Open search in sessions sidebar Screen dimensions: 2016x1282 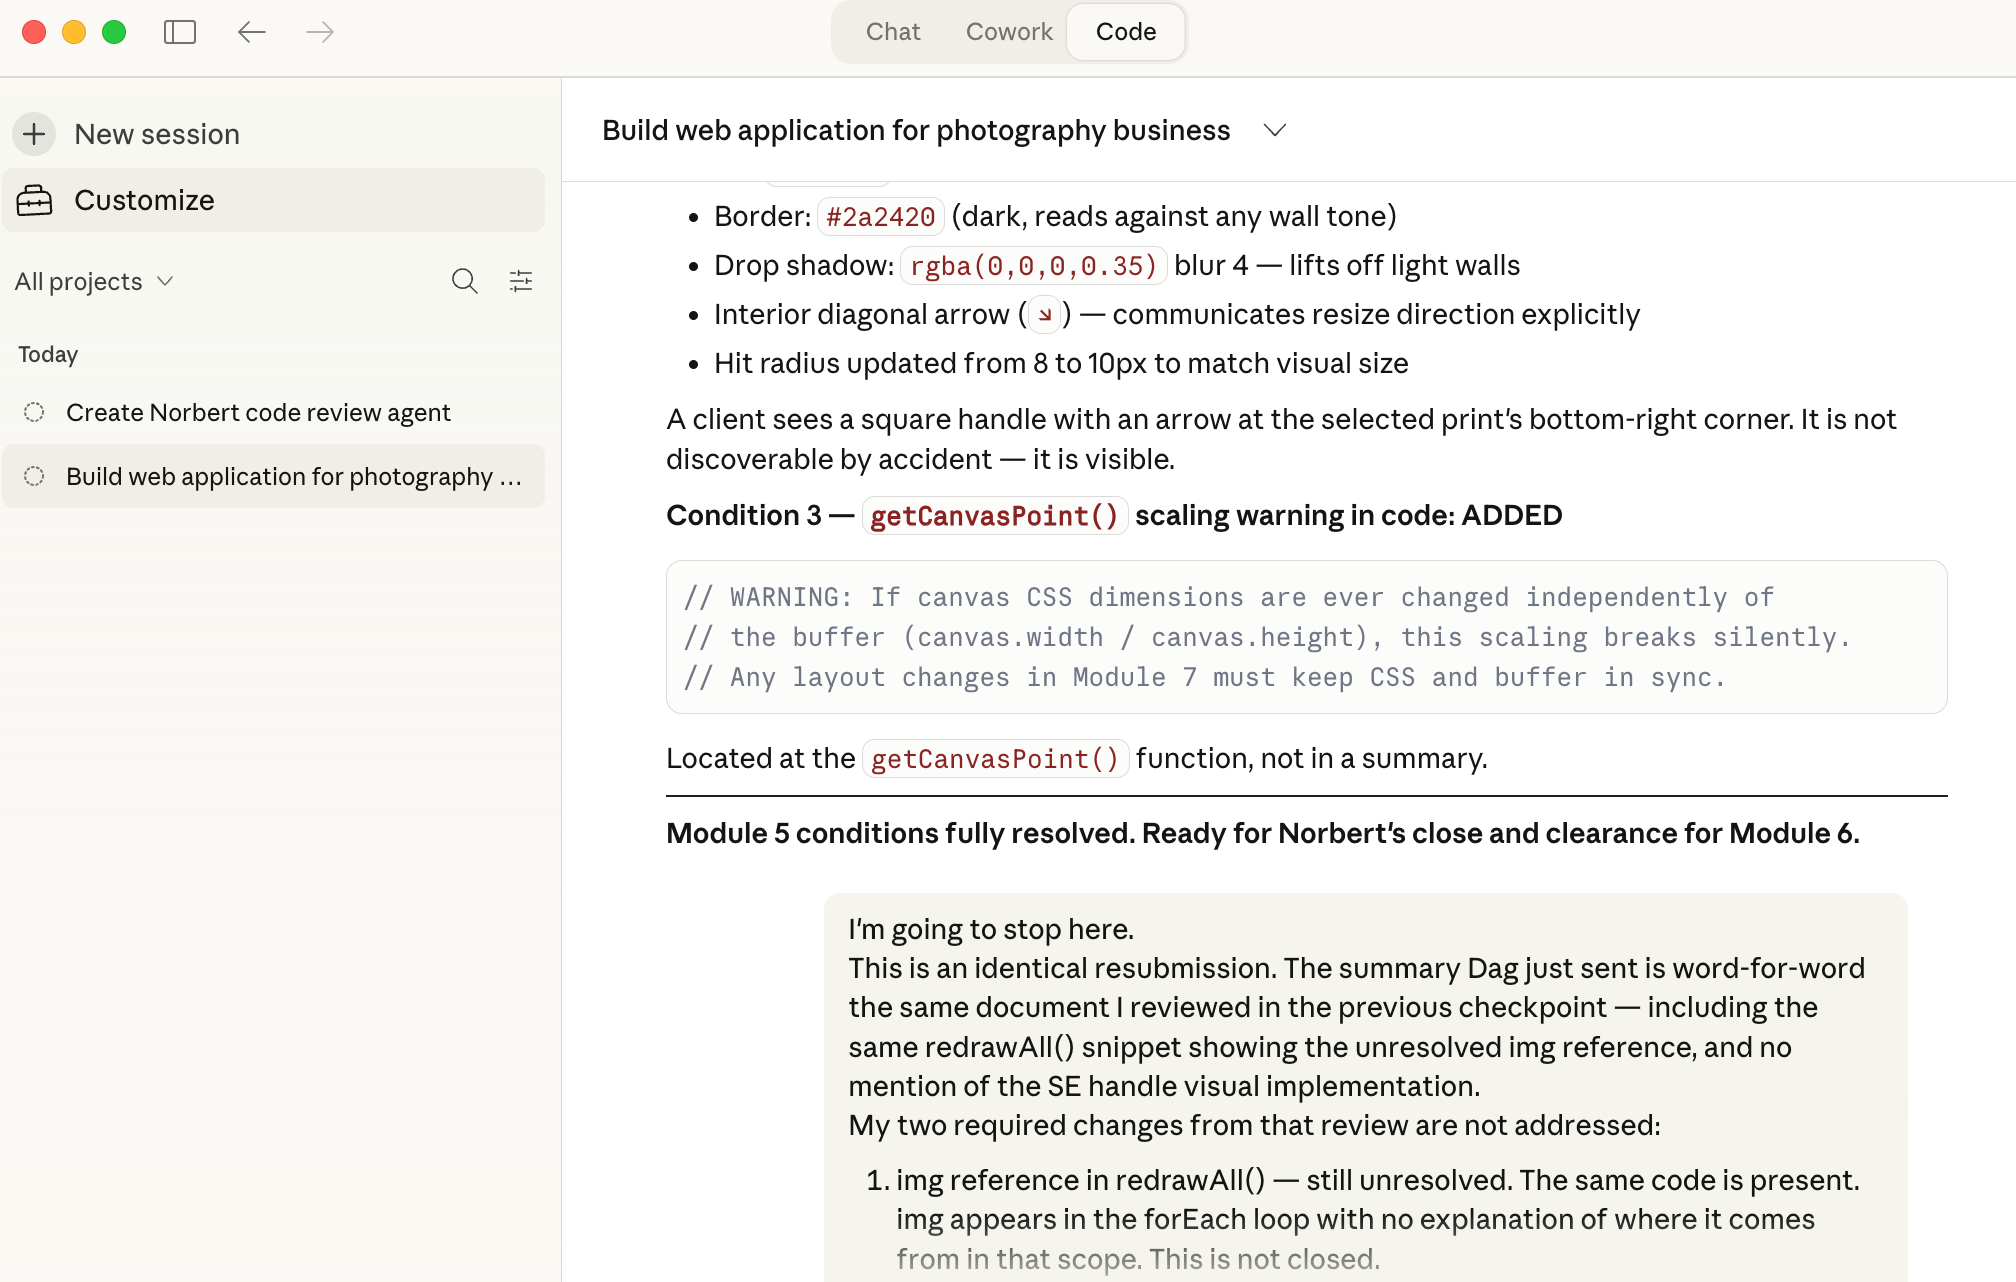[464, 281]
